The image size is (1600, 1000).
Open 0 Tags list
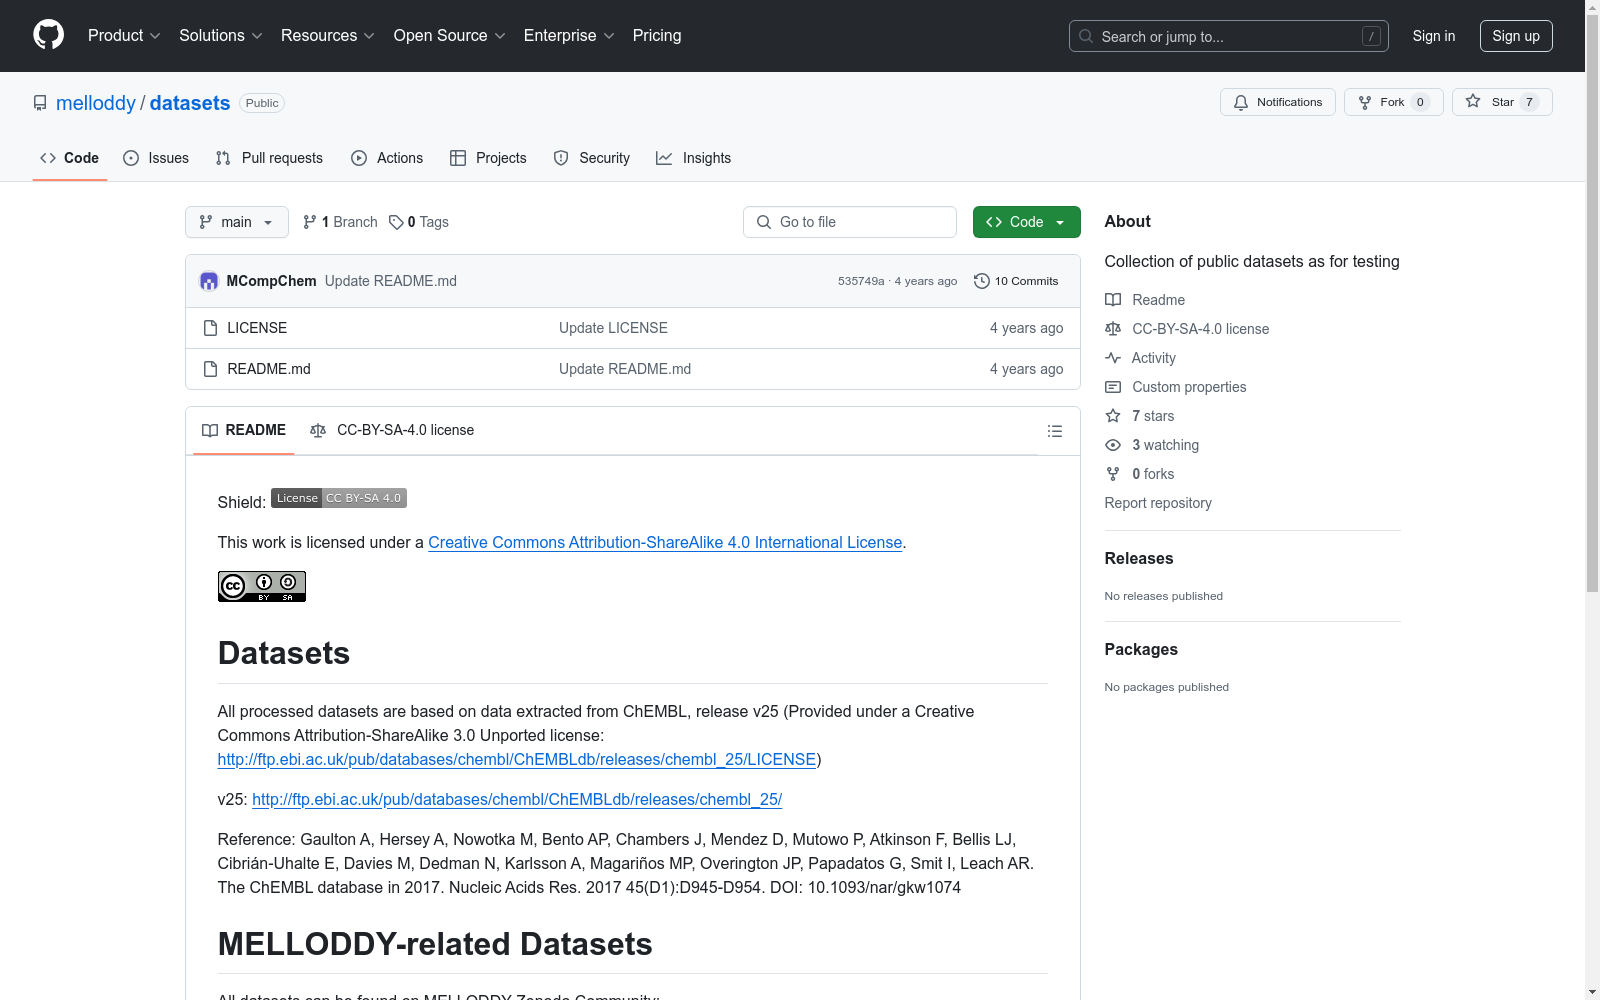(419, 222)
